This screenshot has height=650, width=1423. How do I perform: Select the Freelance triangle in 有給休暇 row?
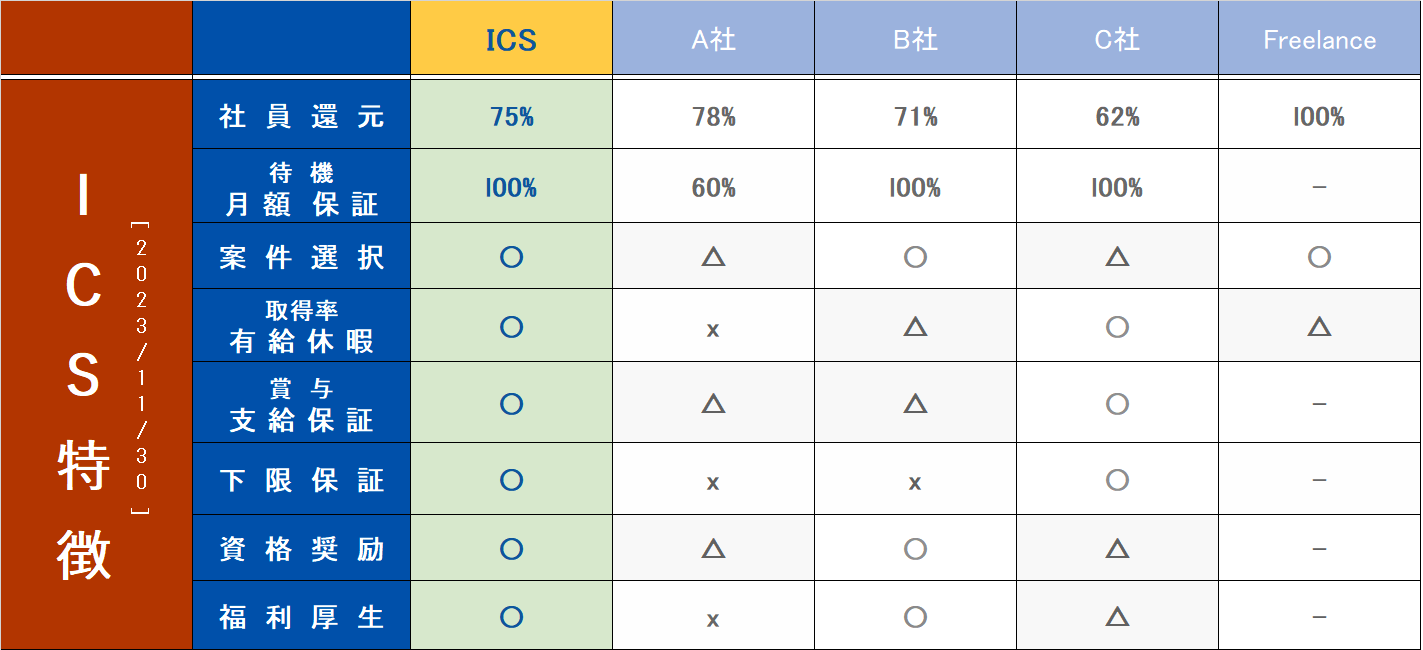(x=1319, y=327)
